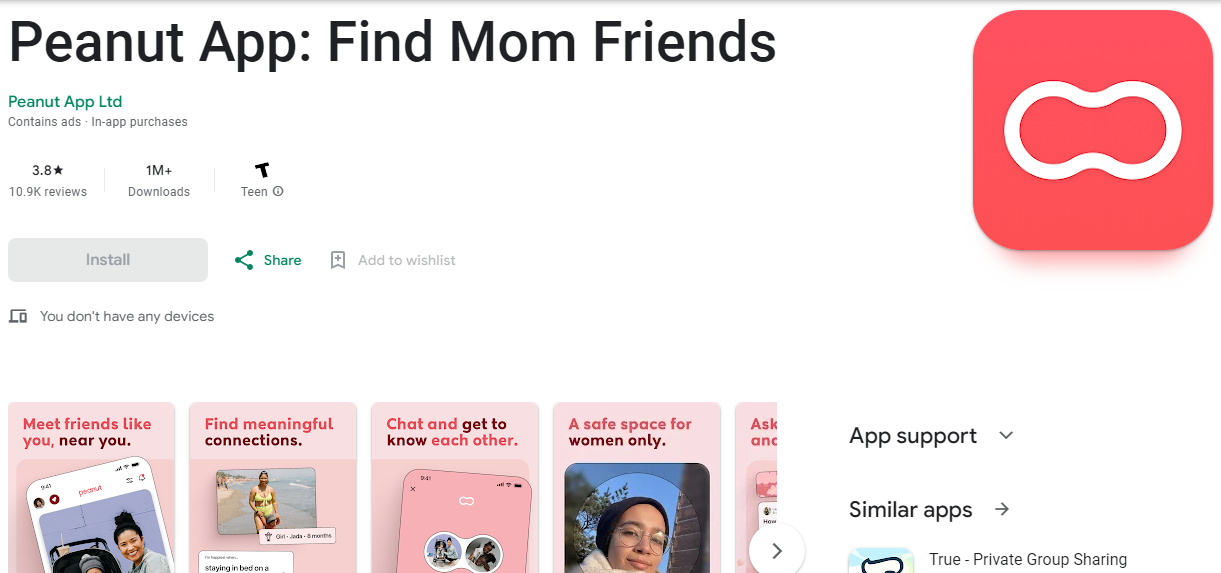Open the True - Private Group Sharing link
1221x573 pixels.
(1028, 560)
